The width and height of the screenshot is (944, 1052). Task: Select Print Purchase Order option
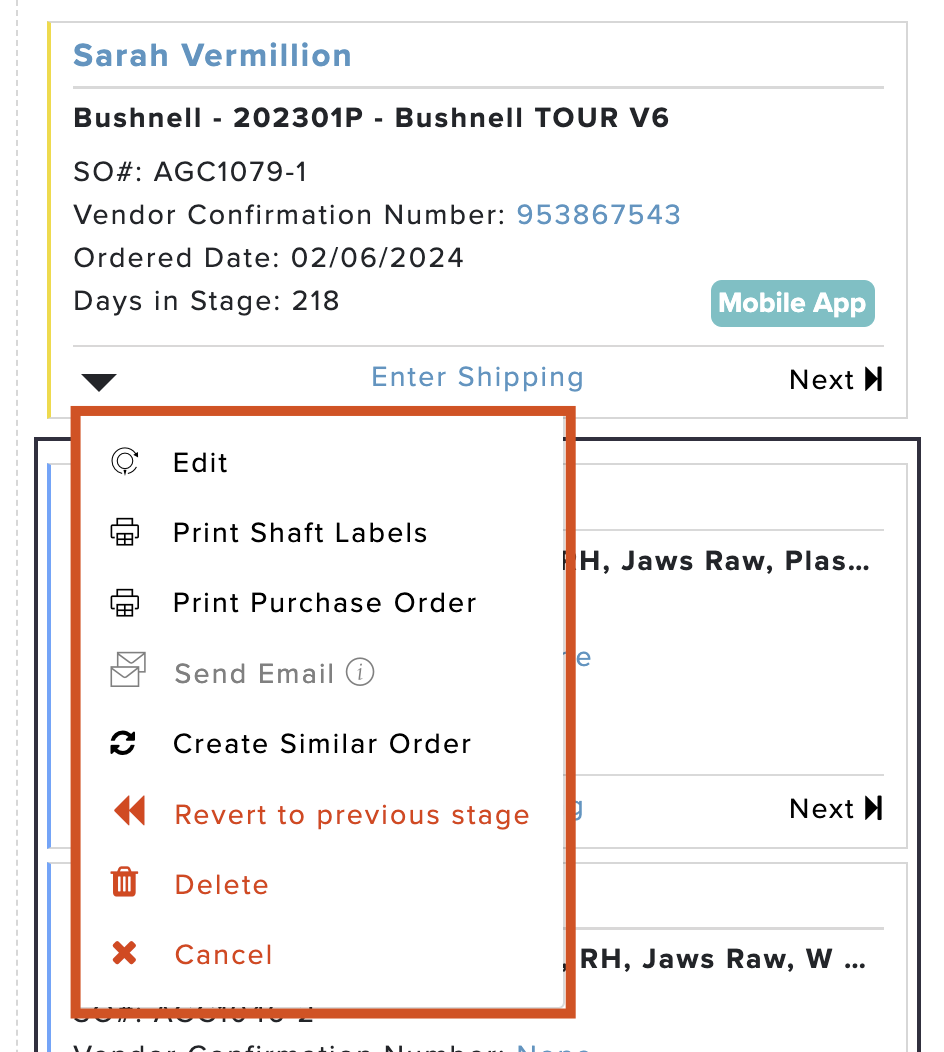pos(325,603)
